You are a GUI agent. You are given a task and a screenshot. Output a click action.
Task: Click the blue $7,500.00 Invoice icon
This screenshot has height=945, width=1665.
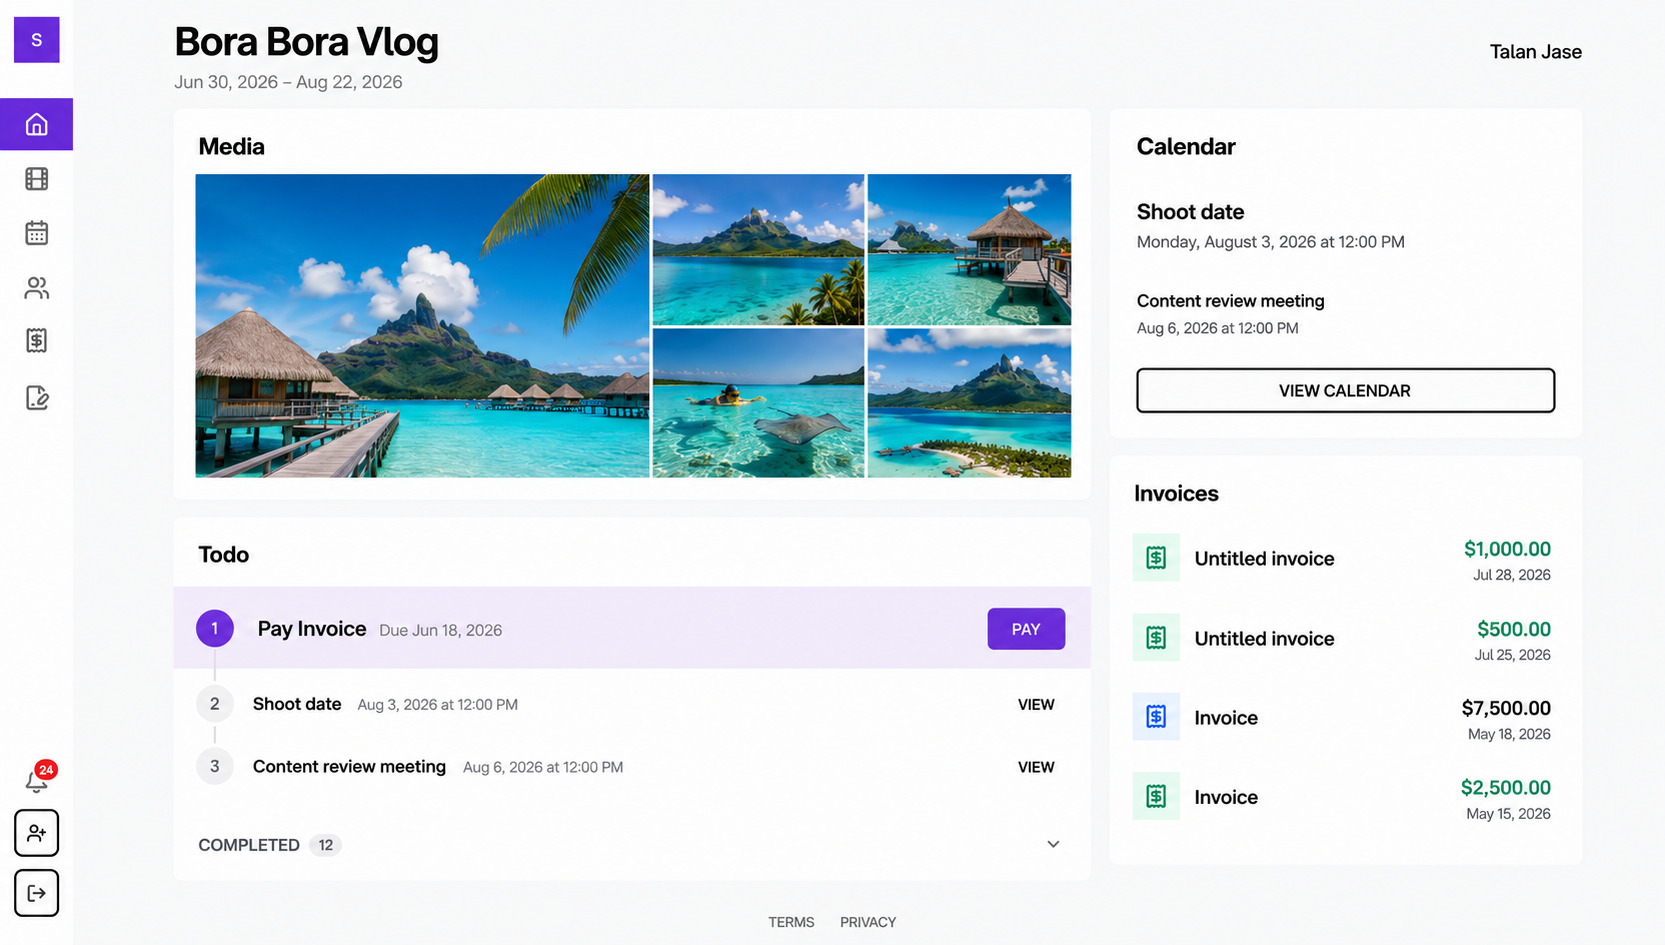[x=1156, y=717]
